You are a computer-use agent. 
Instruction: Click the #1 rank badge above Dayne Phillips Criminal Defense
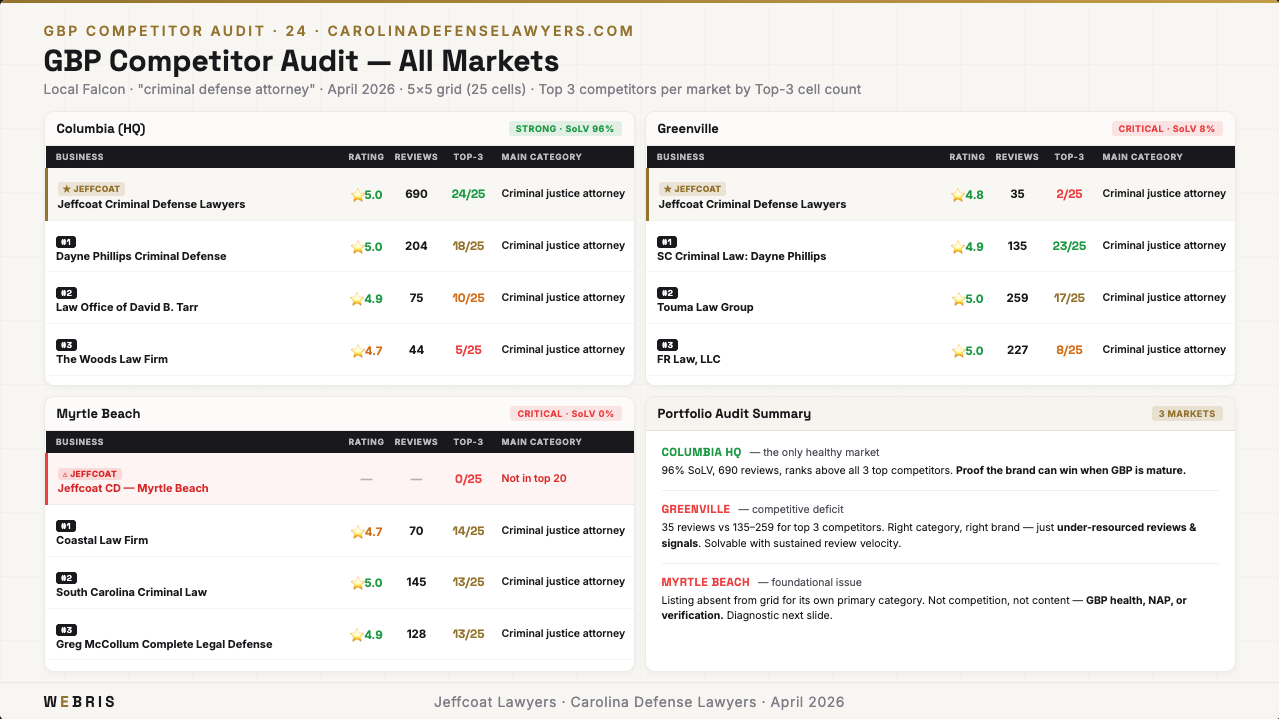click(66, 241)
